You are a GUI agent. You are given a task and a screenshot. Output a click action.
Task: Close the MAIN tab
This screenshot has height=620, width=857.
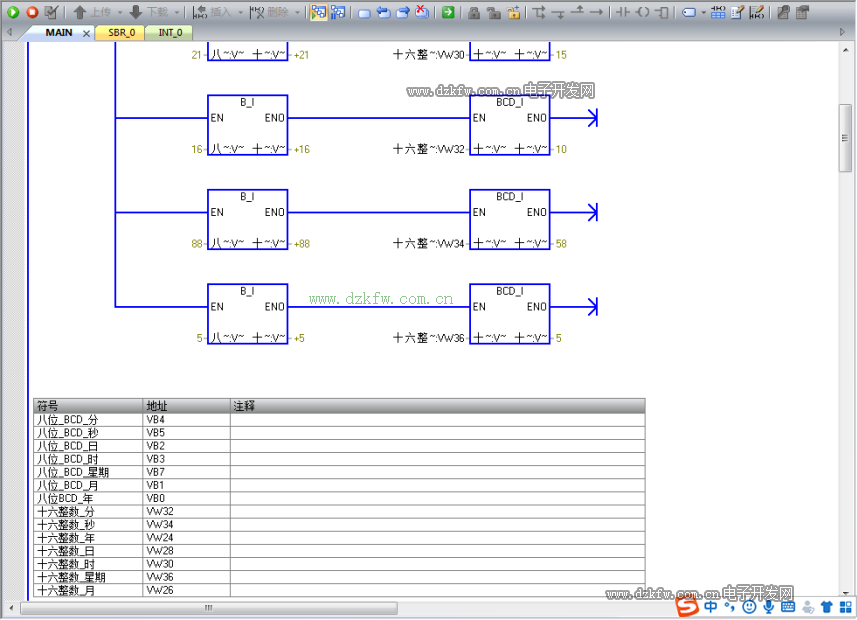coord(86,33)
